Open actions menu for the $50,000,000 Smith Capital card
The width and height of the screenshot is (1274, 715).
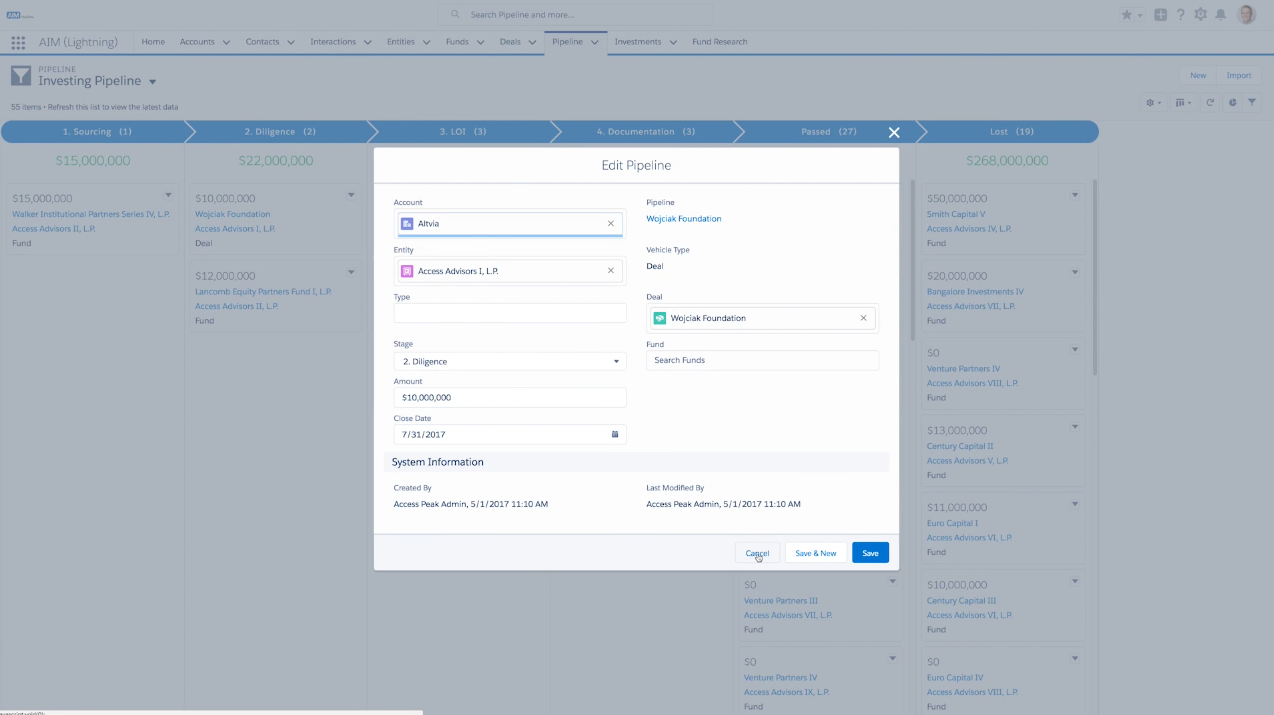coord(1075,195)
